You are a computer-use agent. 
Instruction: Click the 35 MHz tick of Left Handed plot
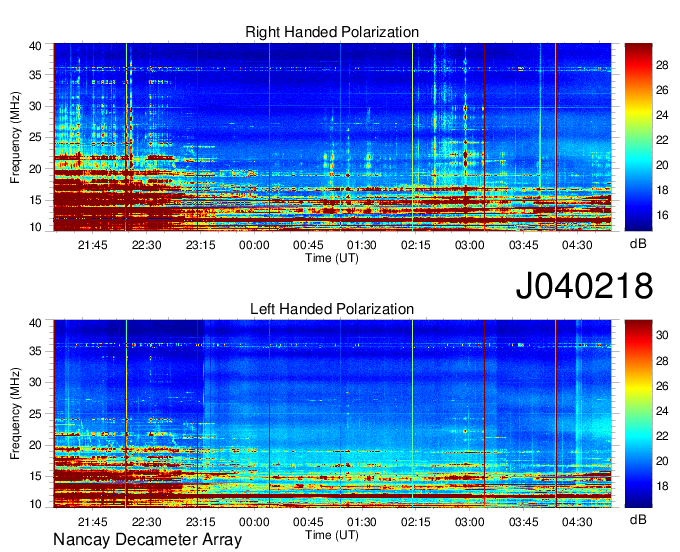coord(35,351)
